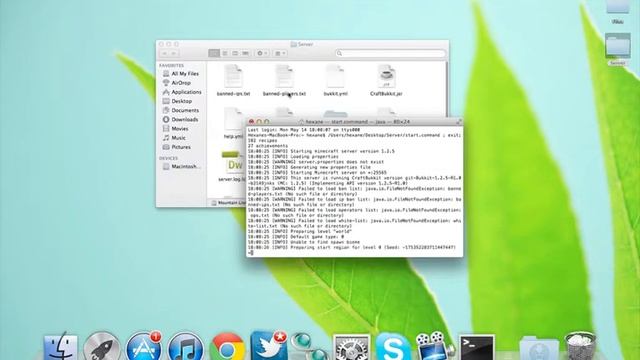This screenshot has width=640, height=360.
Task: Open Terminal icon in the Dock
Action: tap(477, 348)
